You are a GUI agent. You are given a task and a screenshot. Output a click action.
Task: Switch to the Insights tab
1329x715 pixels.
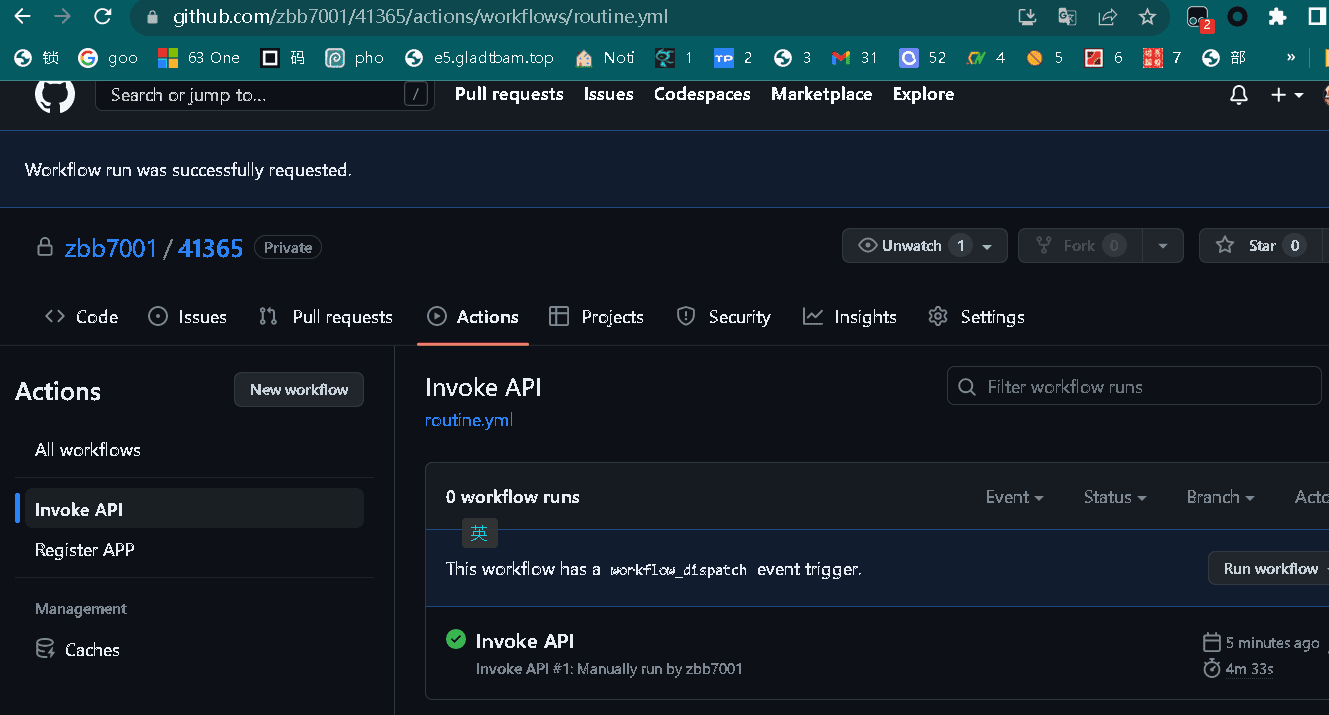(x=849, y=317)
